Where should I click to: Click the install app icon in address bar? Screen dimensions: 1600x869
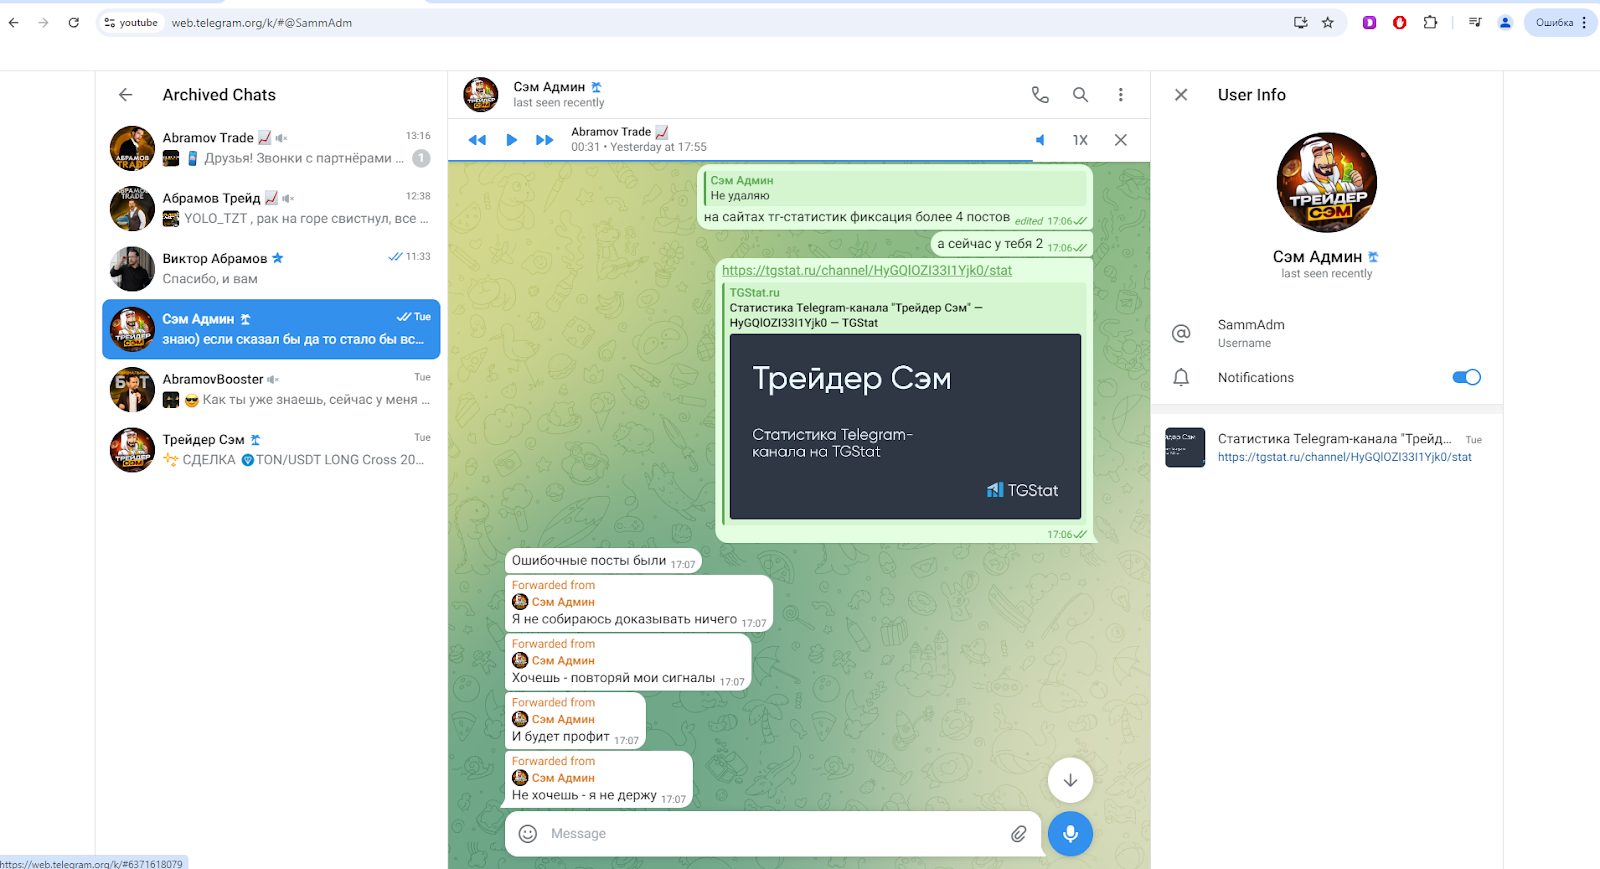tap(1300, 22)
